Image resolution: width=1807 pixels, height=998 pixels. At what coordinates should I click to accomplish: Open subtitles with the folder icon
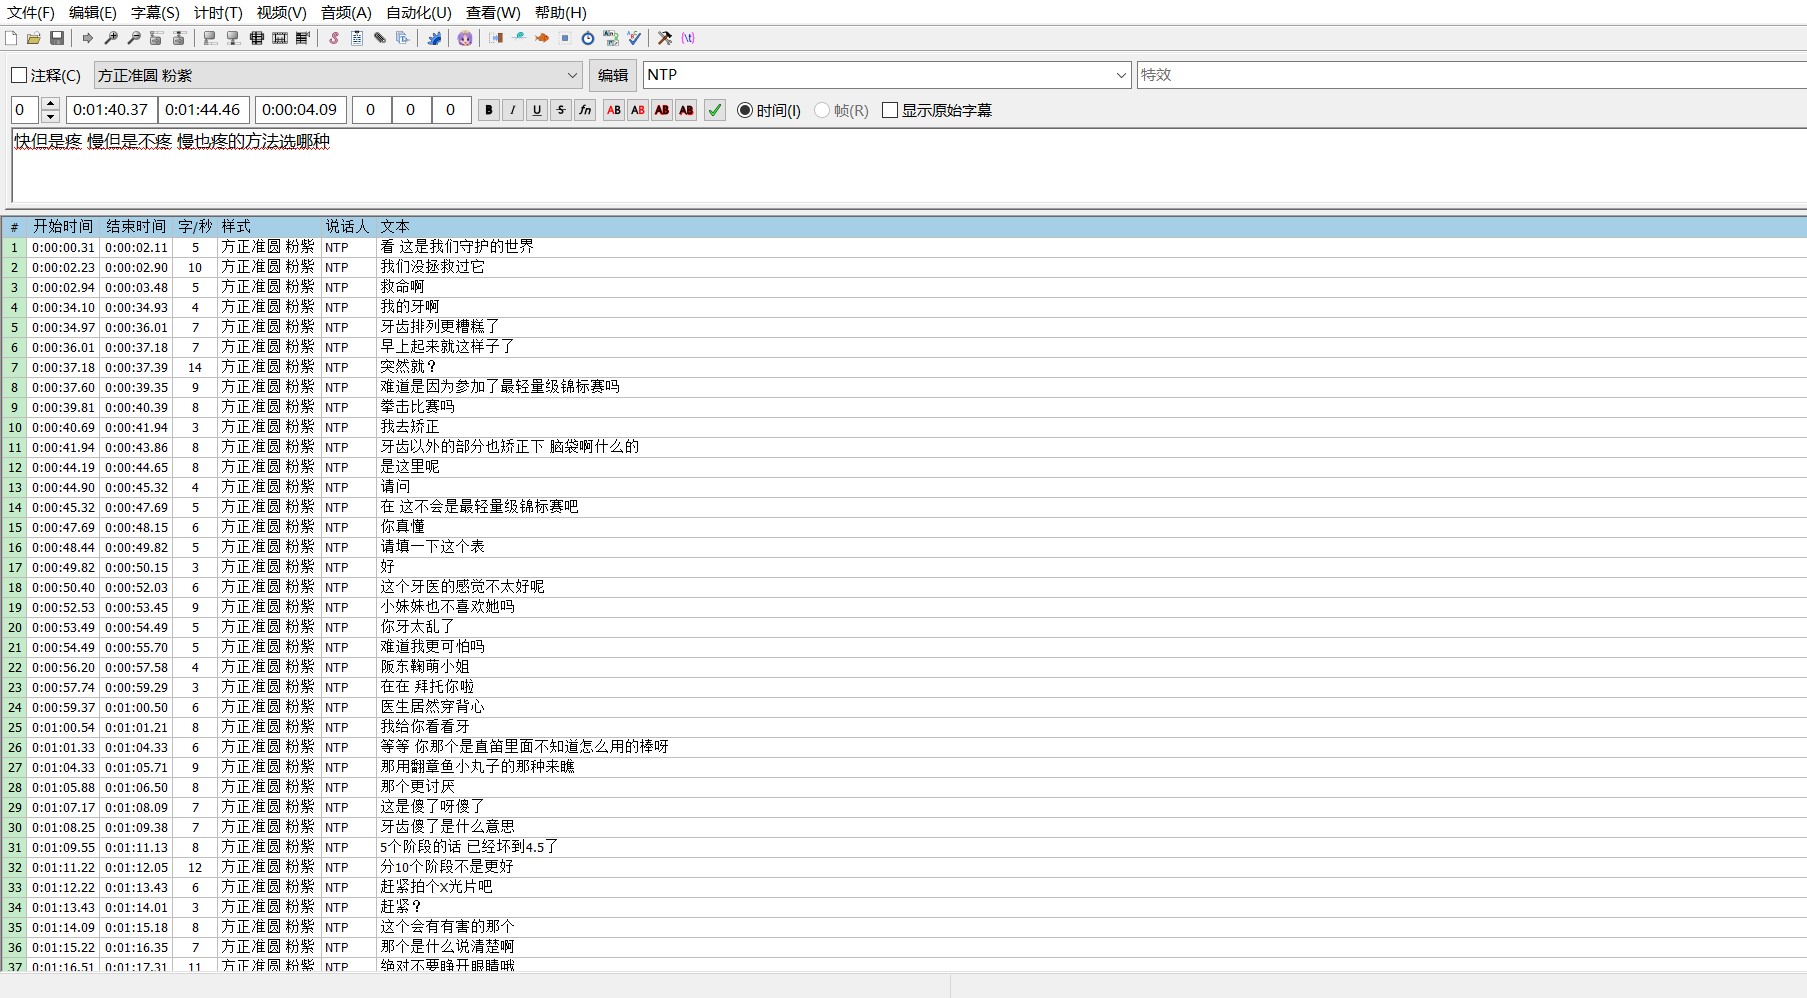point(34,38)
